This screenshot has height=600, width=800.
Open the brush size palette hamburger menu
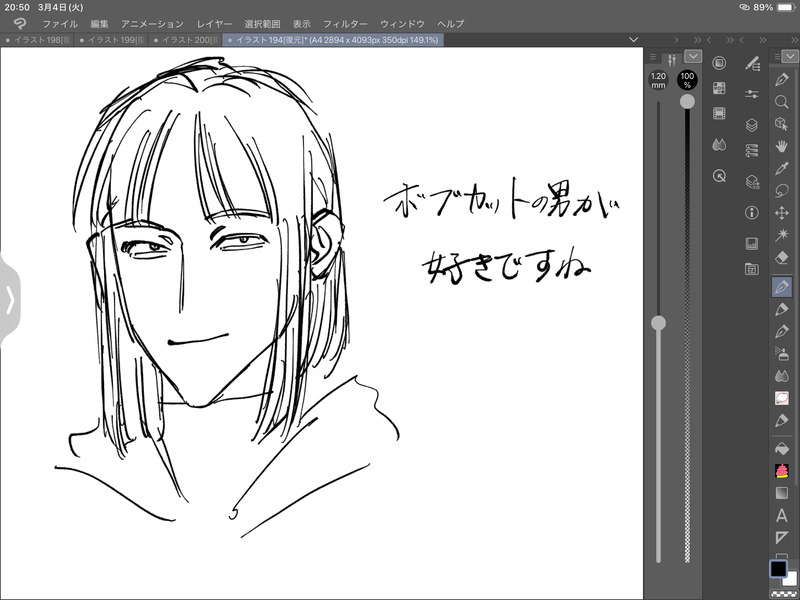(653, 57)
